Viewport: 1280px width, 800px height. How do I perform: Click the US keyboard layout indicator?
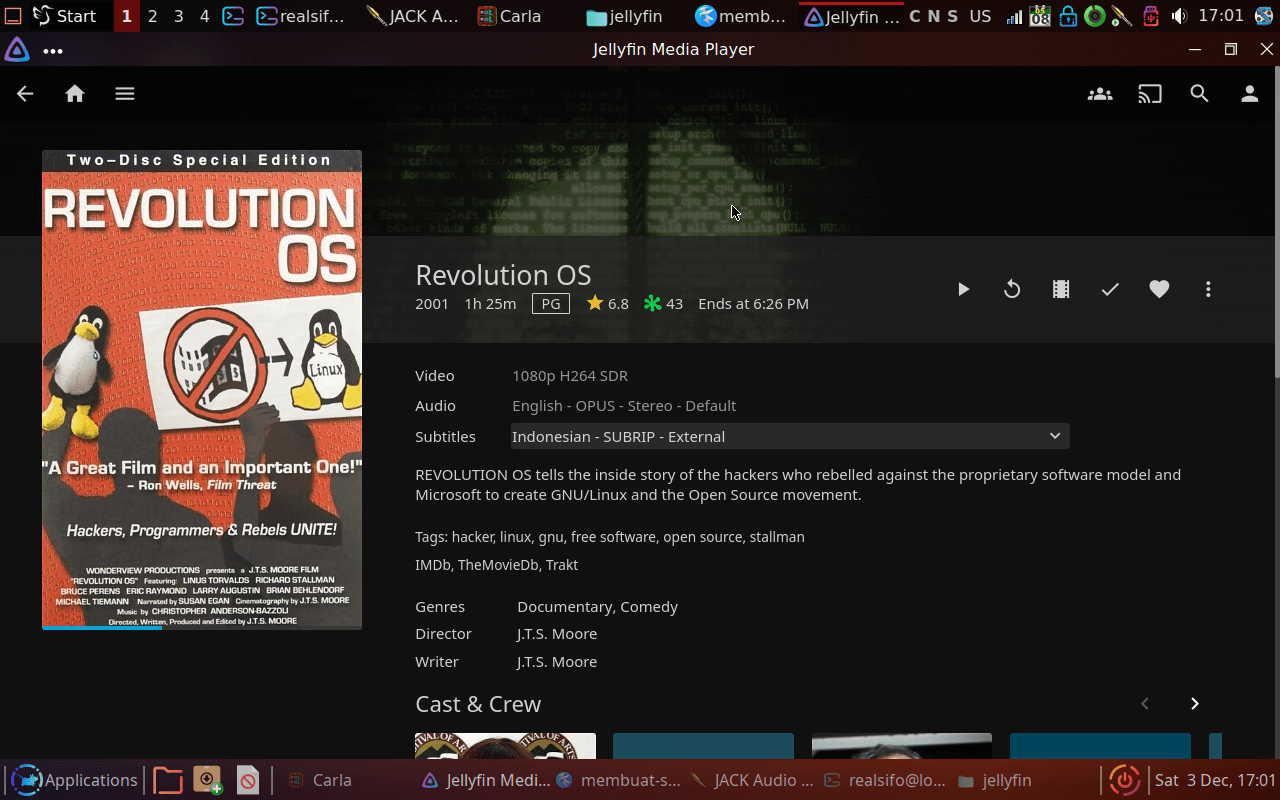tap(981, 16)
